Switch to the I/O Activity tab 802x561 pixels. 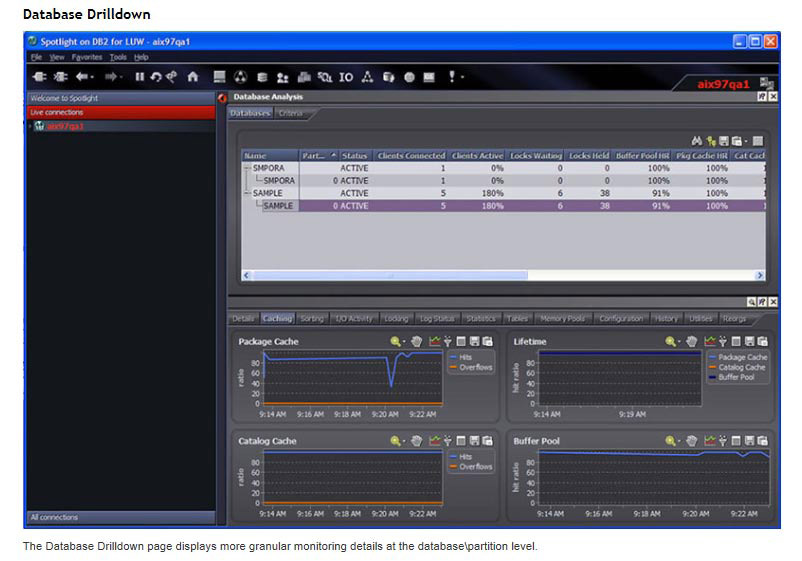click(x=354, y=318)
